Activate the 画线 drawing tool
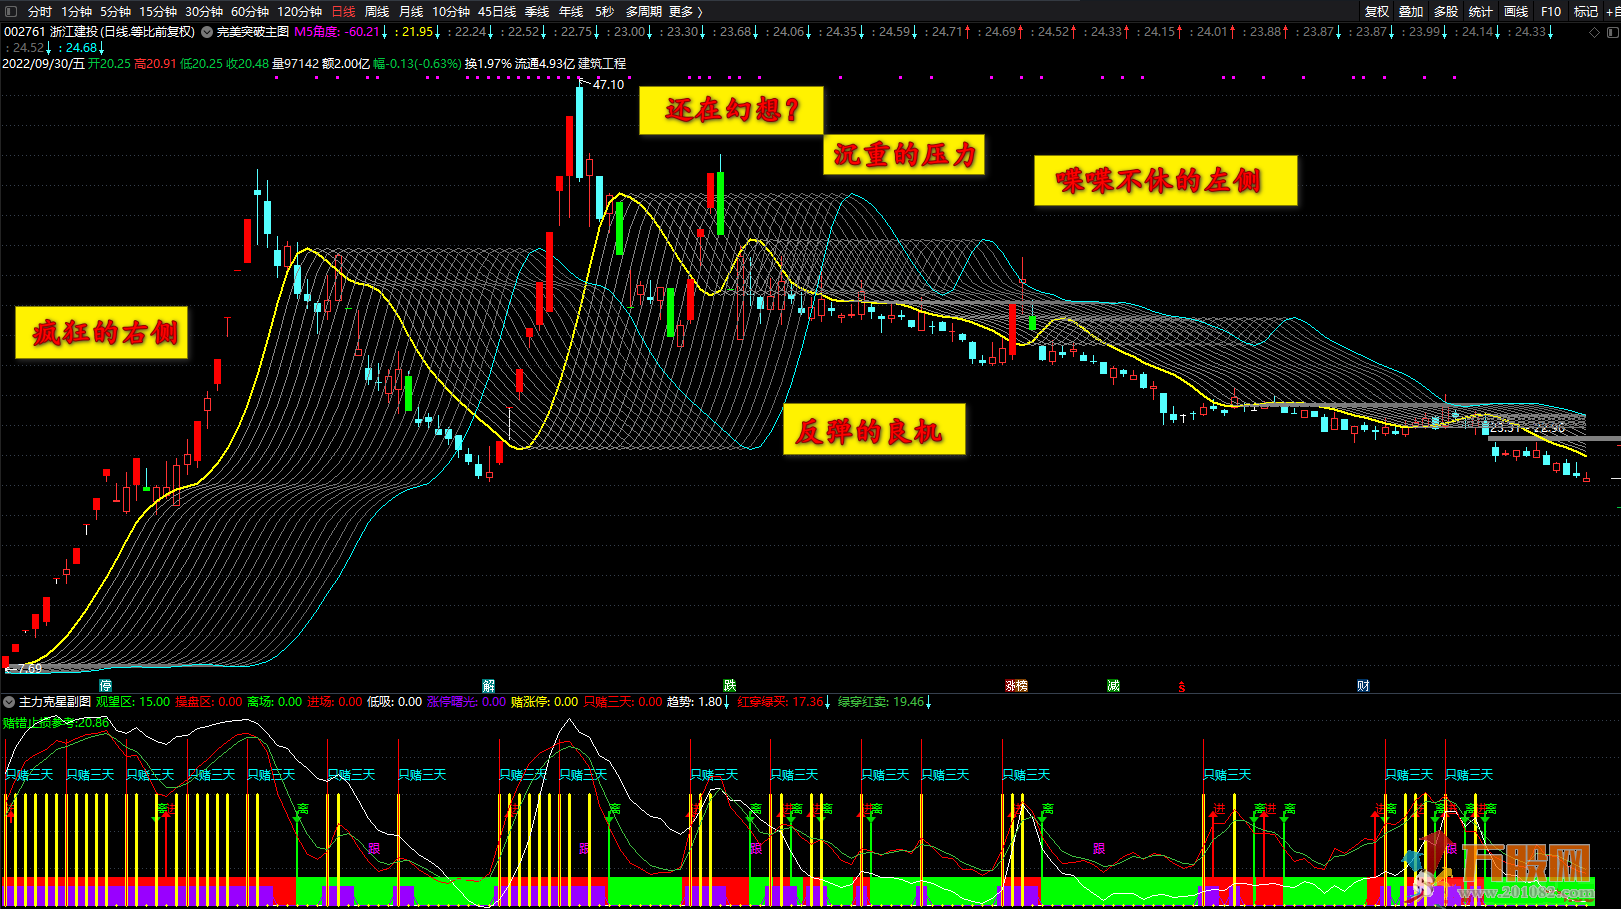This screenshot has width=1621, height=909. pos(1516,11)
